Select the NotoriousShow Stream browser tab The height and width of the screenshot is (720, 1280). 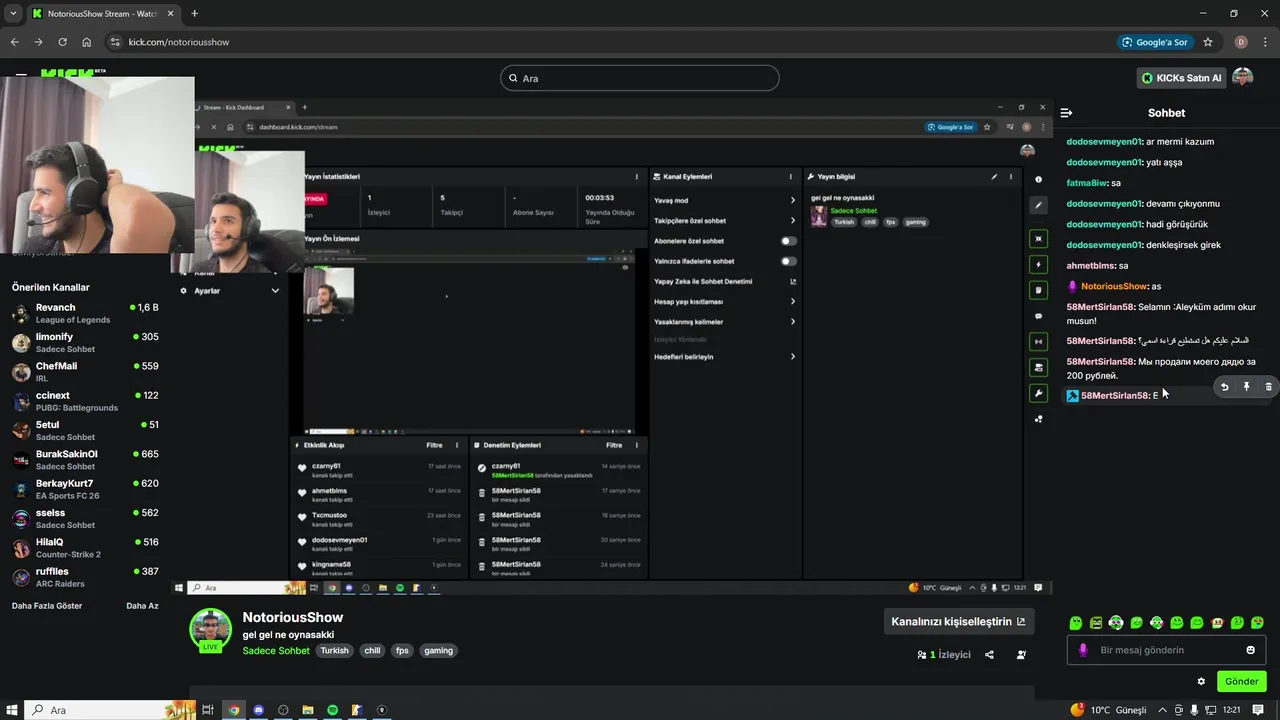click(x=102, y=13)
